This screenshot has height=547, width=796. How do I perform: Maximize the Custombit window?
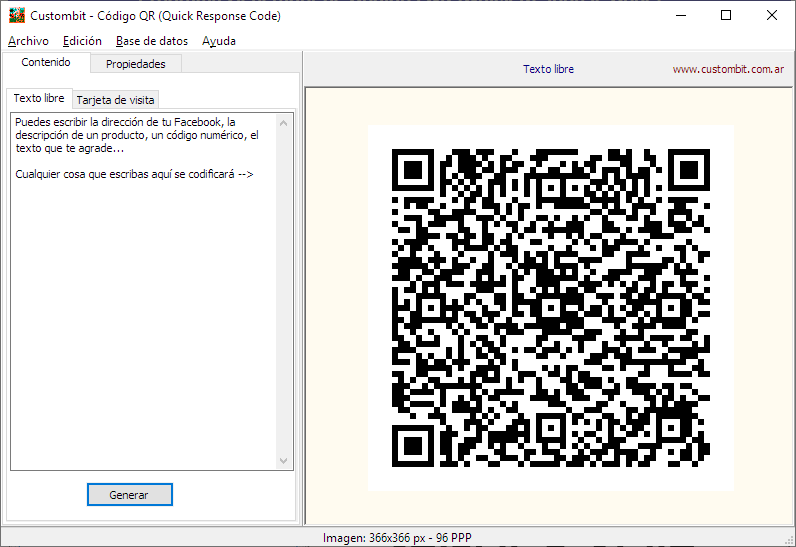(x=726, y=16)
